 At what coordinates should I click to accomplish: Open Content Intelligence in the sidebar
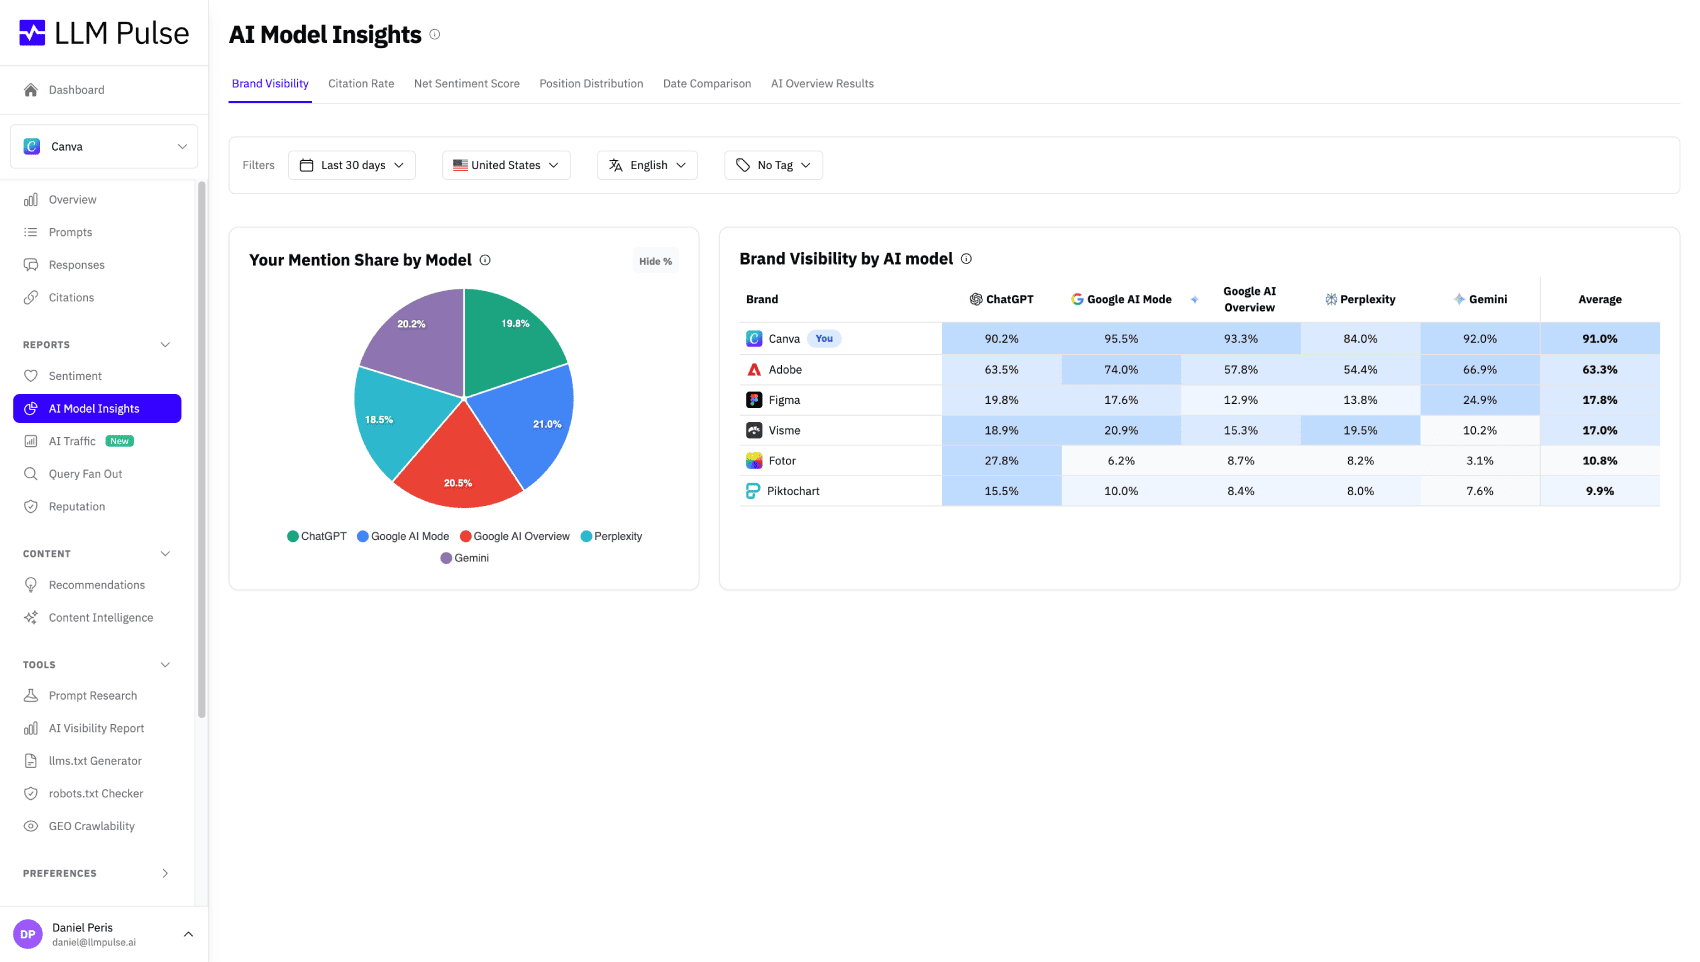click(101, 618)
